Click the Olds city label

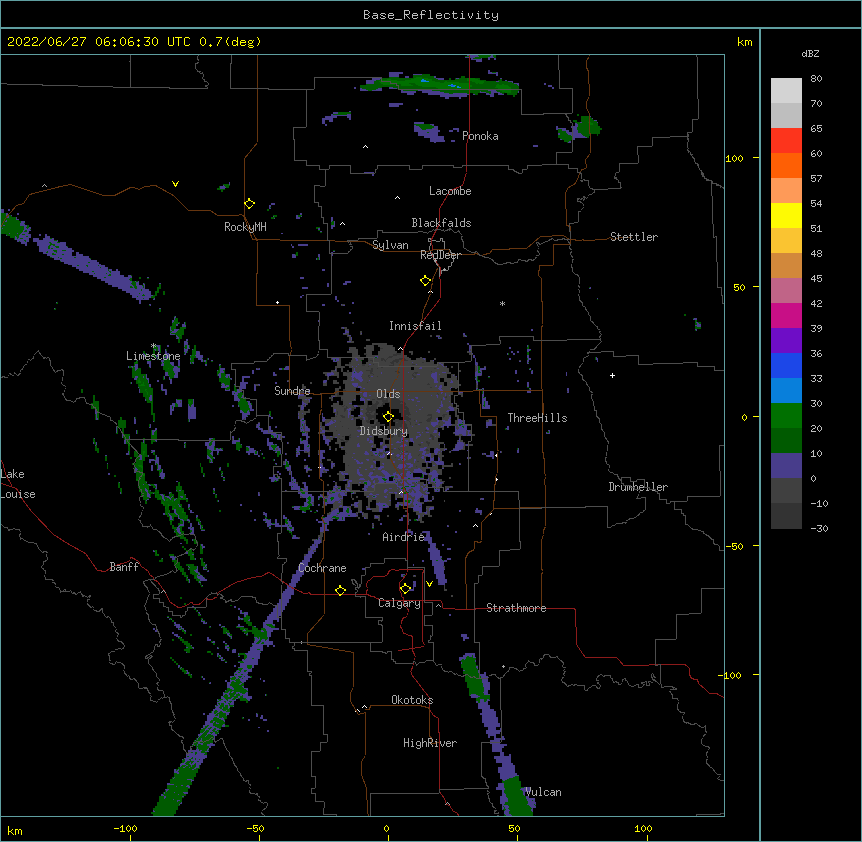[388, 394]
